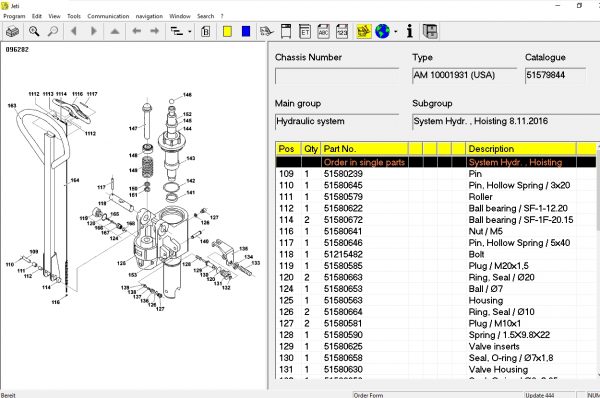Click the Part No. column header

point(365,149)
